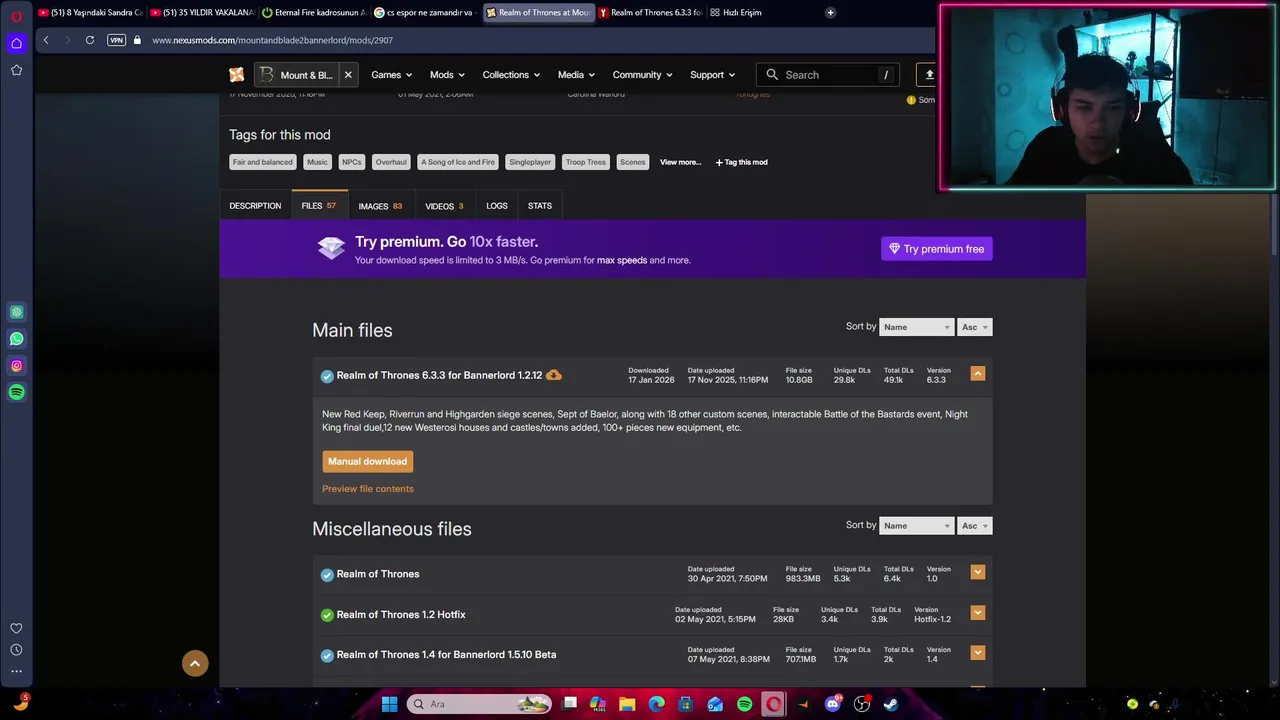Click the Nexus Mods search field
The image size is (1280, 720).
coord(828,75)
